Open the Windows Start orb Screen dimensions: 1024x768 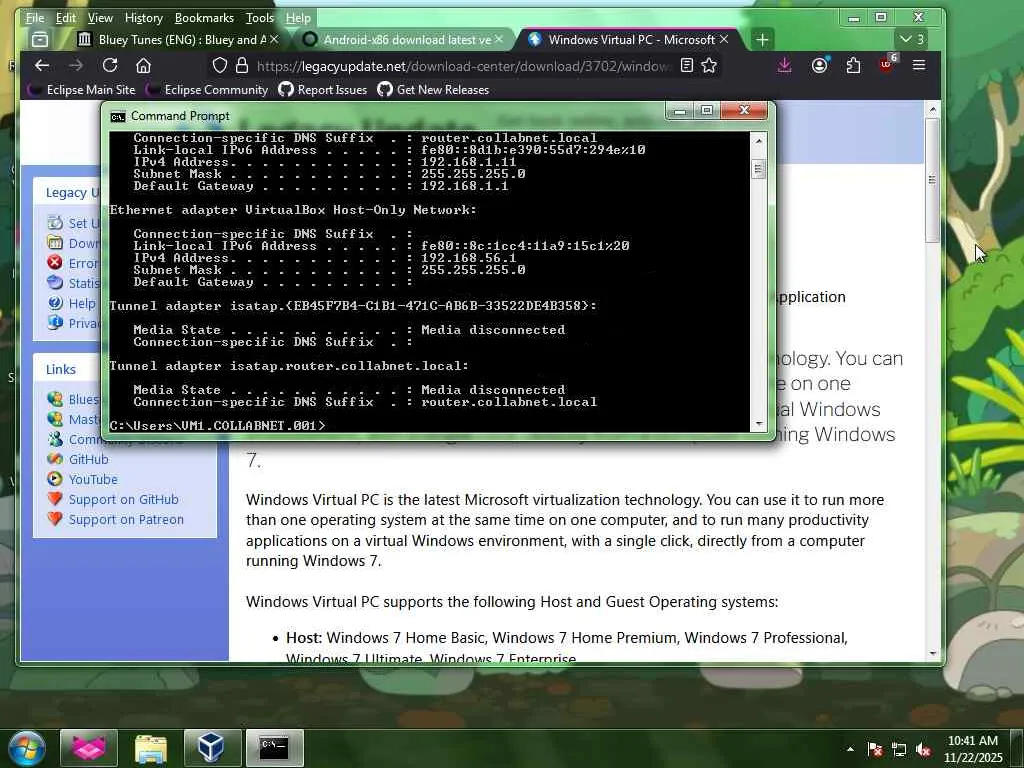pyautogui.click(x=26, y=748)
